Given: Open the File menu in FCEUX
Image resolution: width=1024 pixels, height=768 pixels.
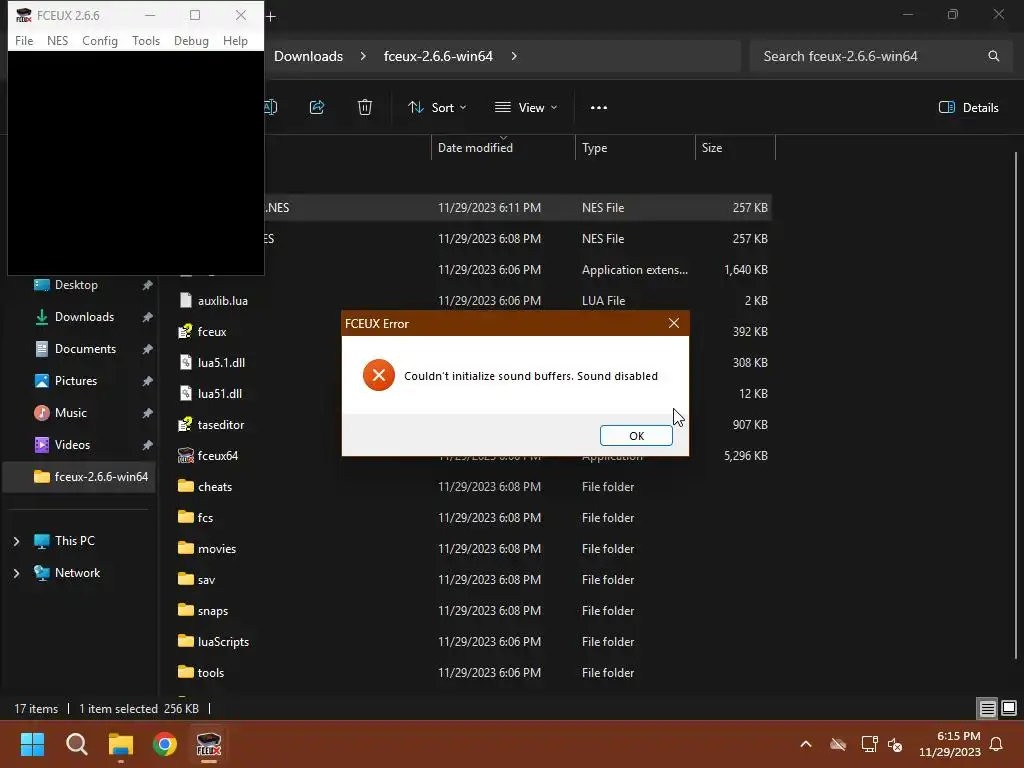Looking at the screenshot, I should point(24,40).
